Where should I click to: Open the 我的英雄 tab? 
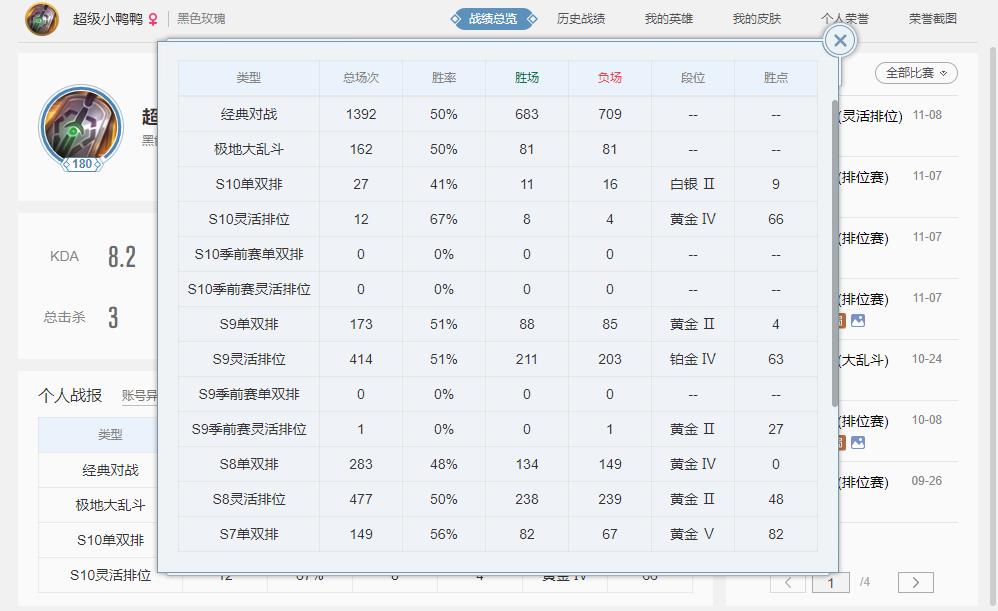point(668,19)
